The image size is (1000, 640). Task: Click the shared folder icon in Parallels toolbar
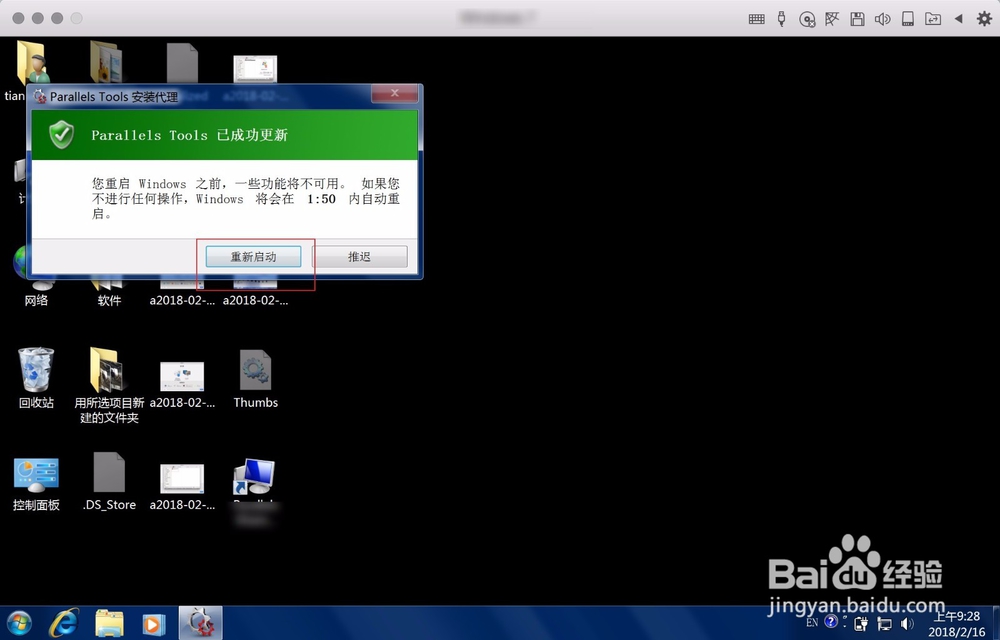pyautogui.click(x=933, y=19)
